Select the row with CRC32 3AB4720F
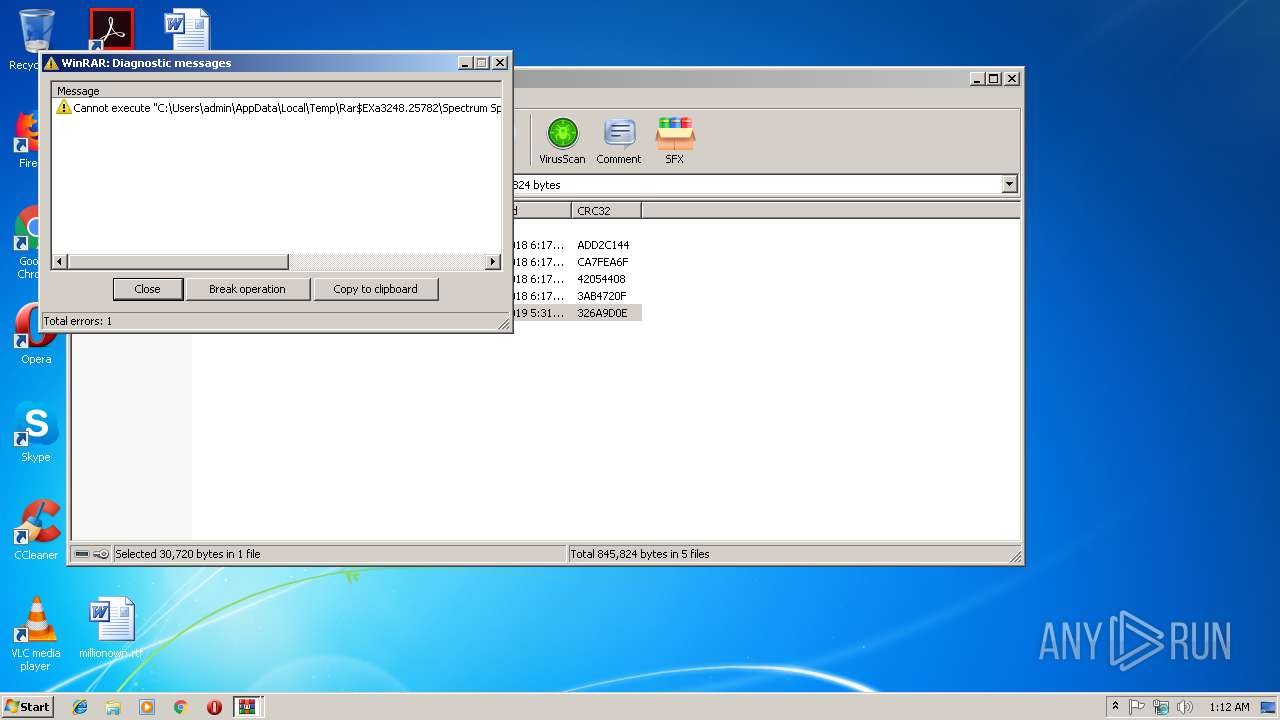Screen dimensions: 1280x720 (603, 296)
